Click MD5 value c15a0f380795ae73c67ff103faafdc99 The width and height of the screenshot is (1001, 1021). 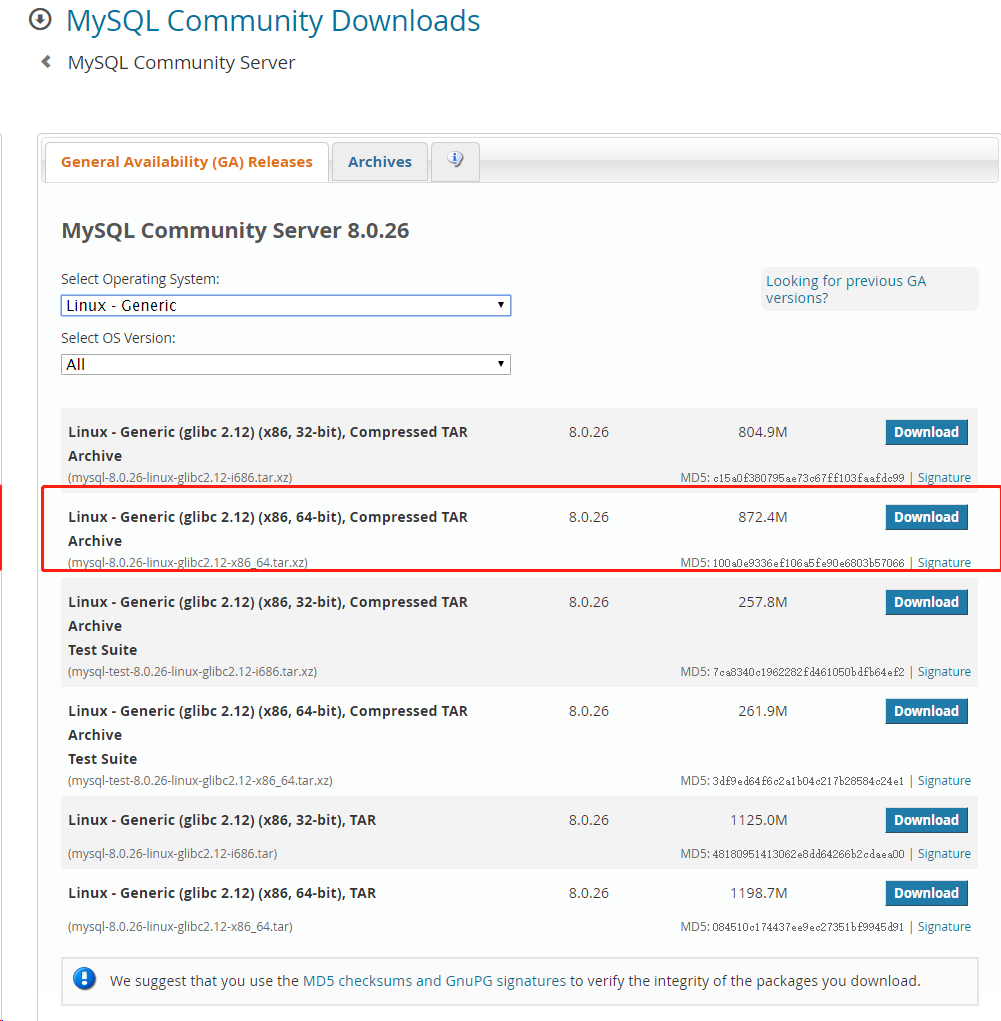(808, 478)
